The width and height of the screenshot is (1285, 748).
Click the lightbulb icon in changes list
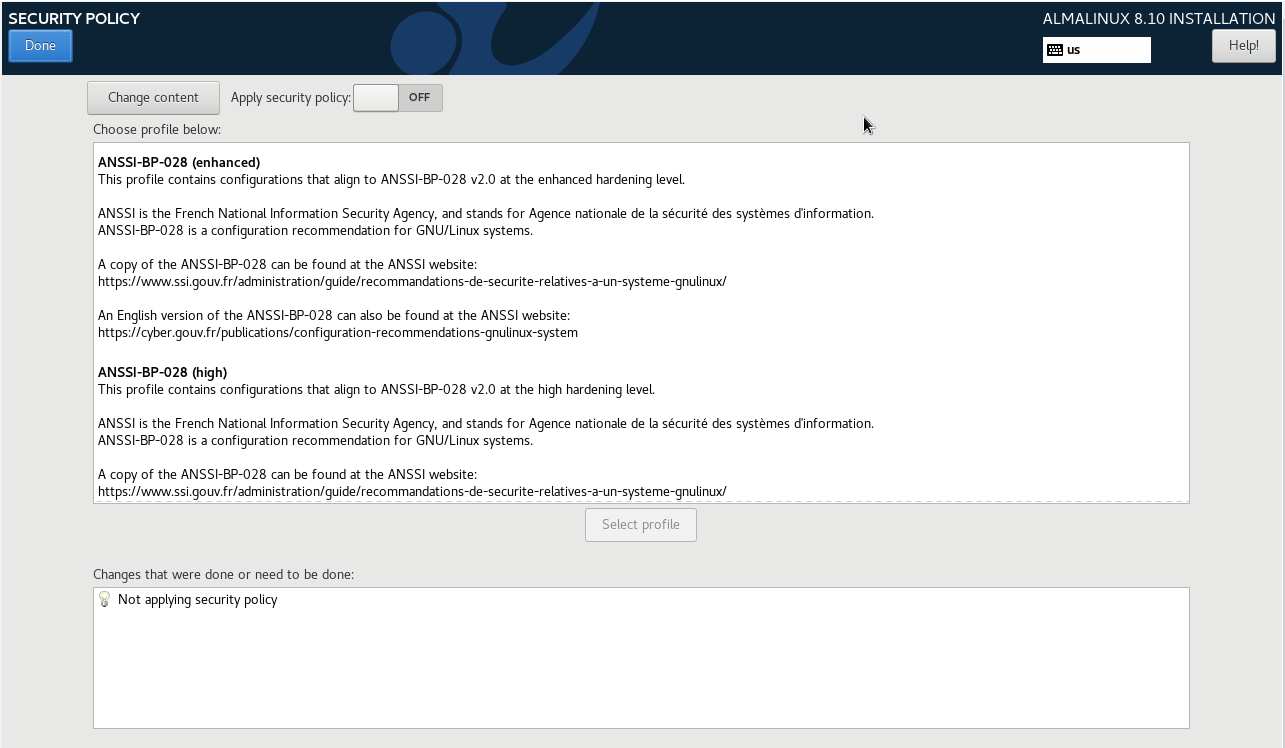point(105,600)
